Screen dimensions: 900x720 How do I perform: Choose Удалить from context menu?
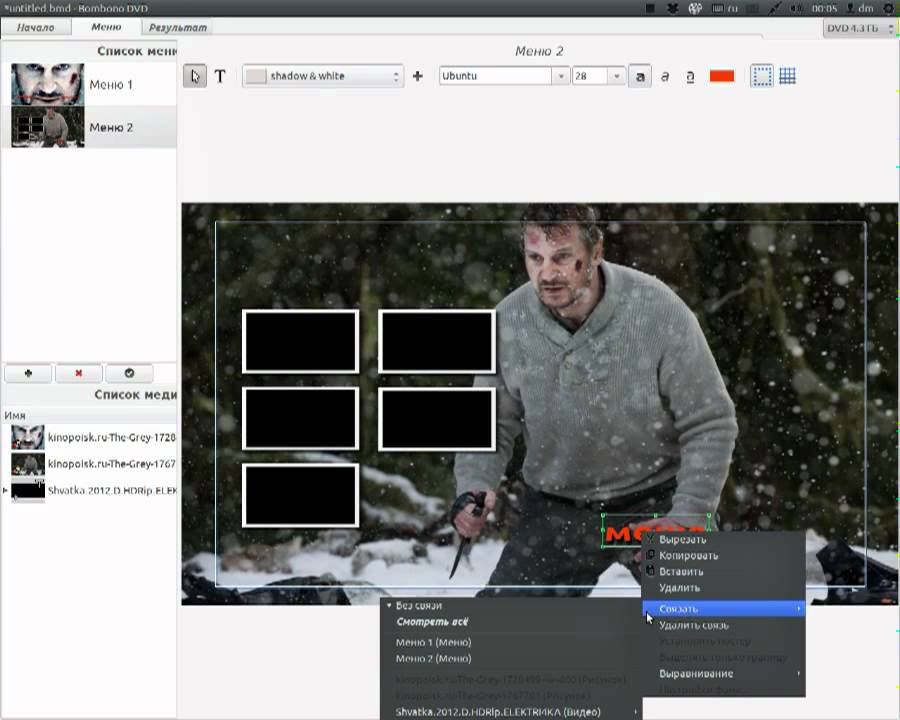click(723, 587)
